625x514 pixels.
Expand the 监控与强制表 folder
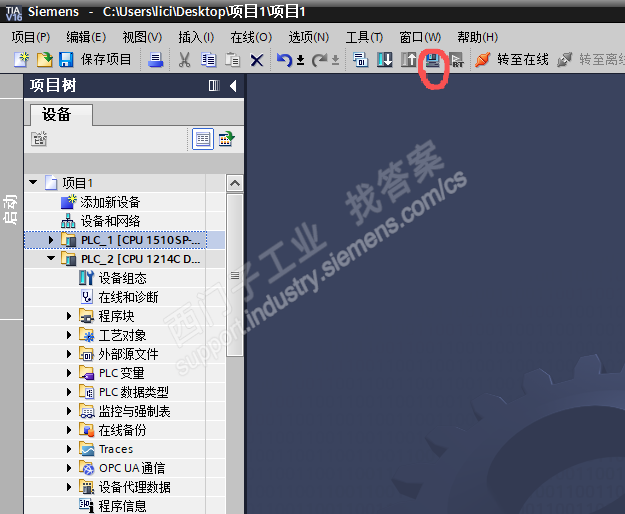tap(69, 411)
